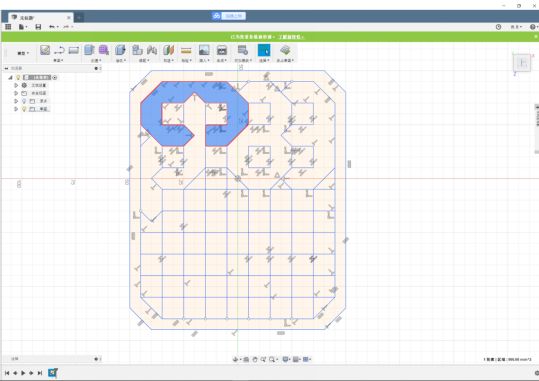
Task: Click the Save disk icon
Action: click(x=38, y=26)
